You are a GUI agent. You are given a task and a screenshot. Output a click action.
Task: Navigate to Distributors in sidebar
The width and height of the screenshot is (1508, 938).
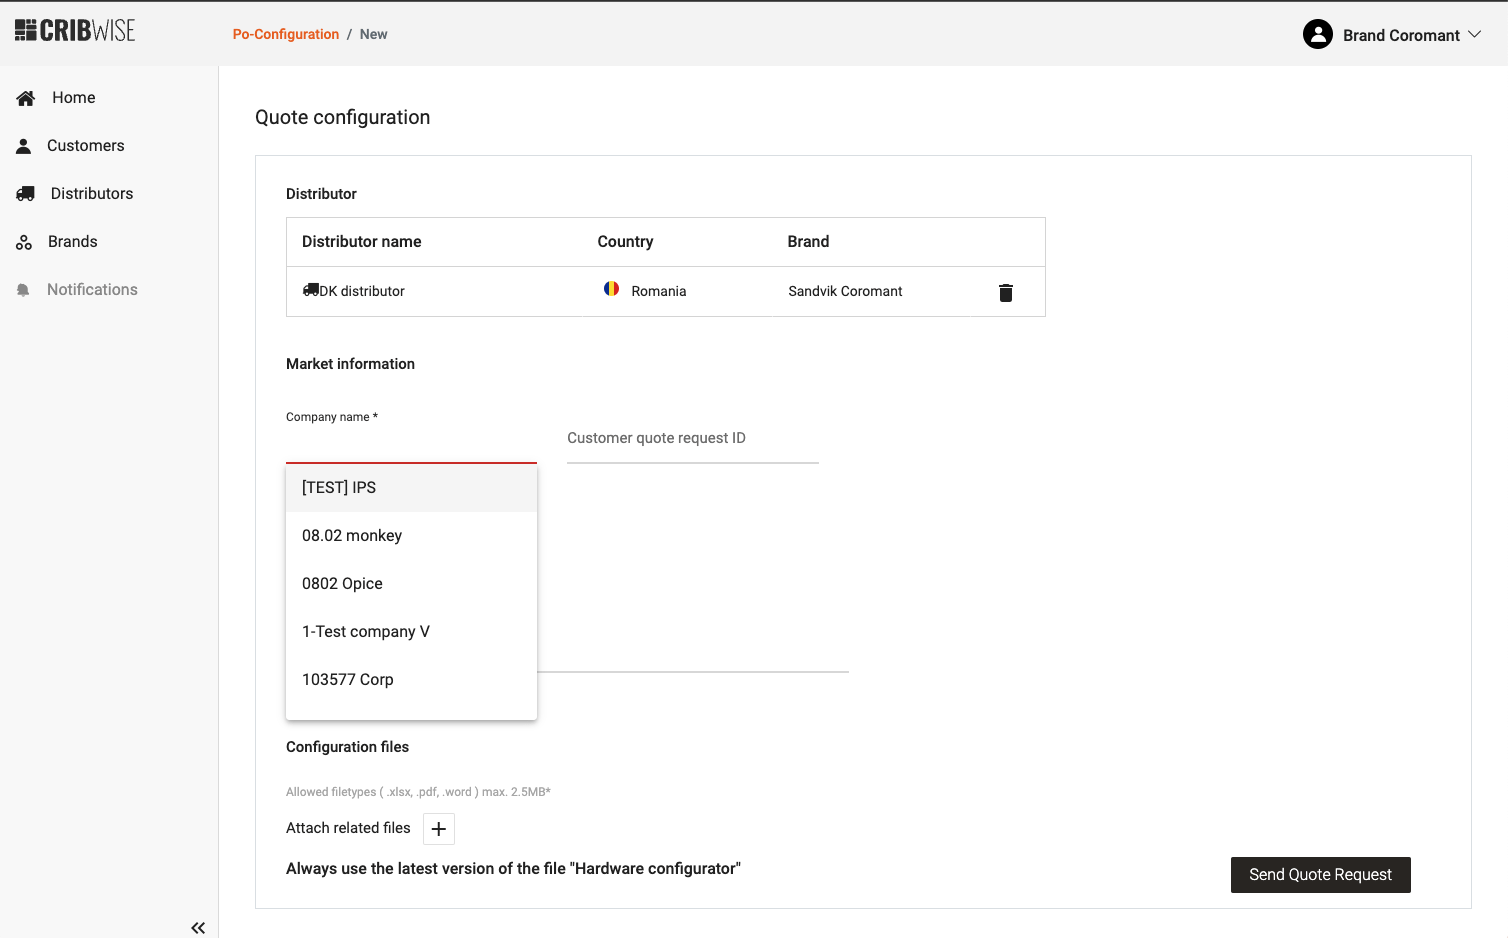point(91,194)
